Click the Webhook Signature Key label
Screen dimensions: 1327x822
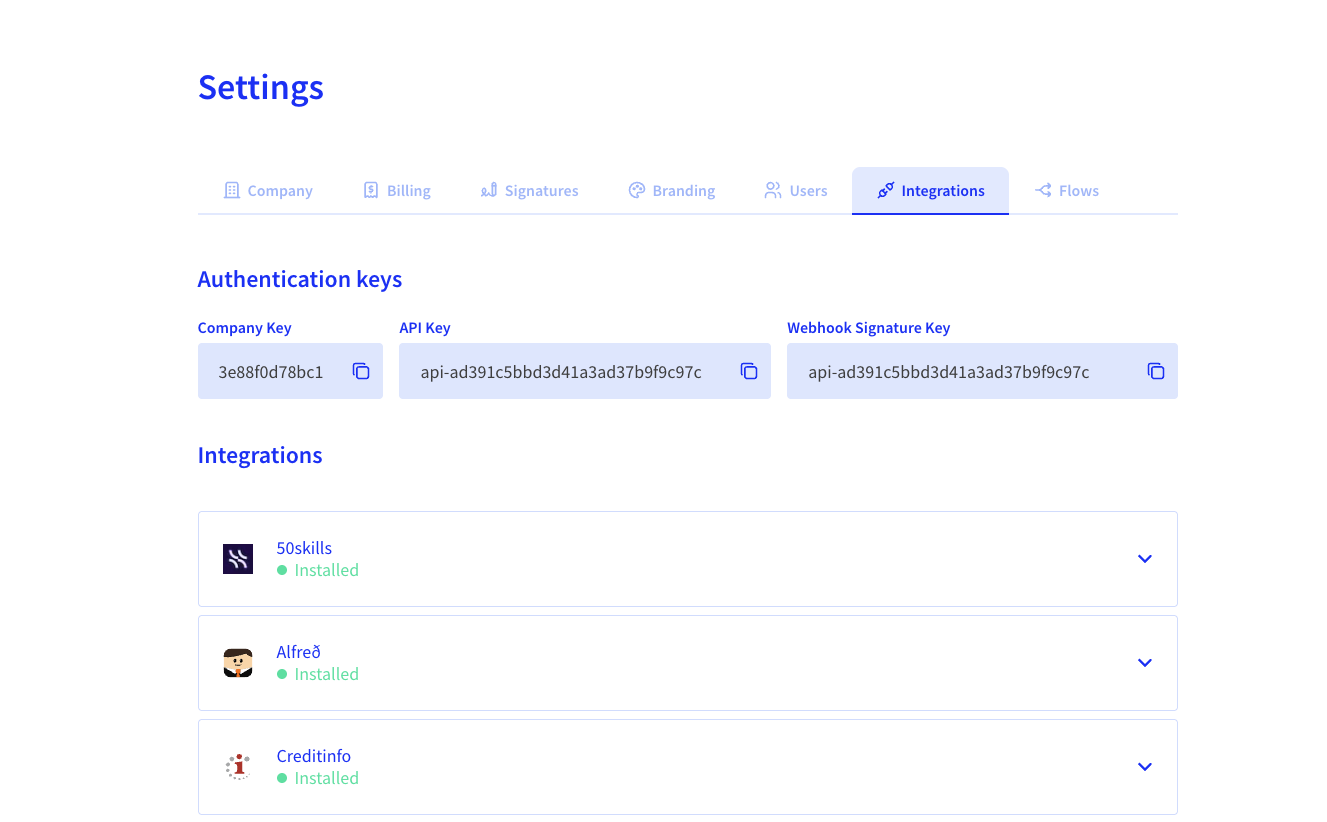click(x=869, y=328)
